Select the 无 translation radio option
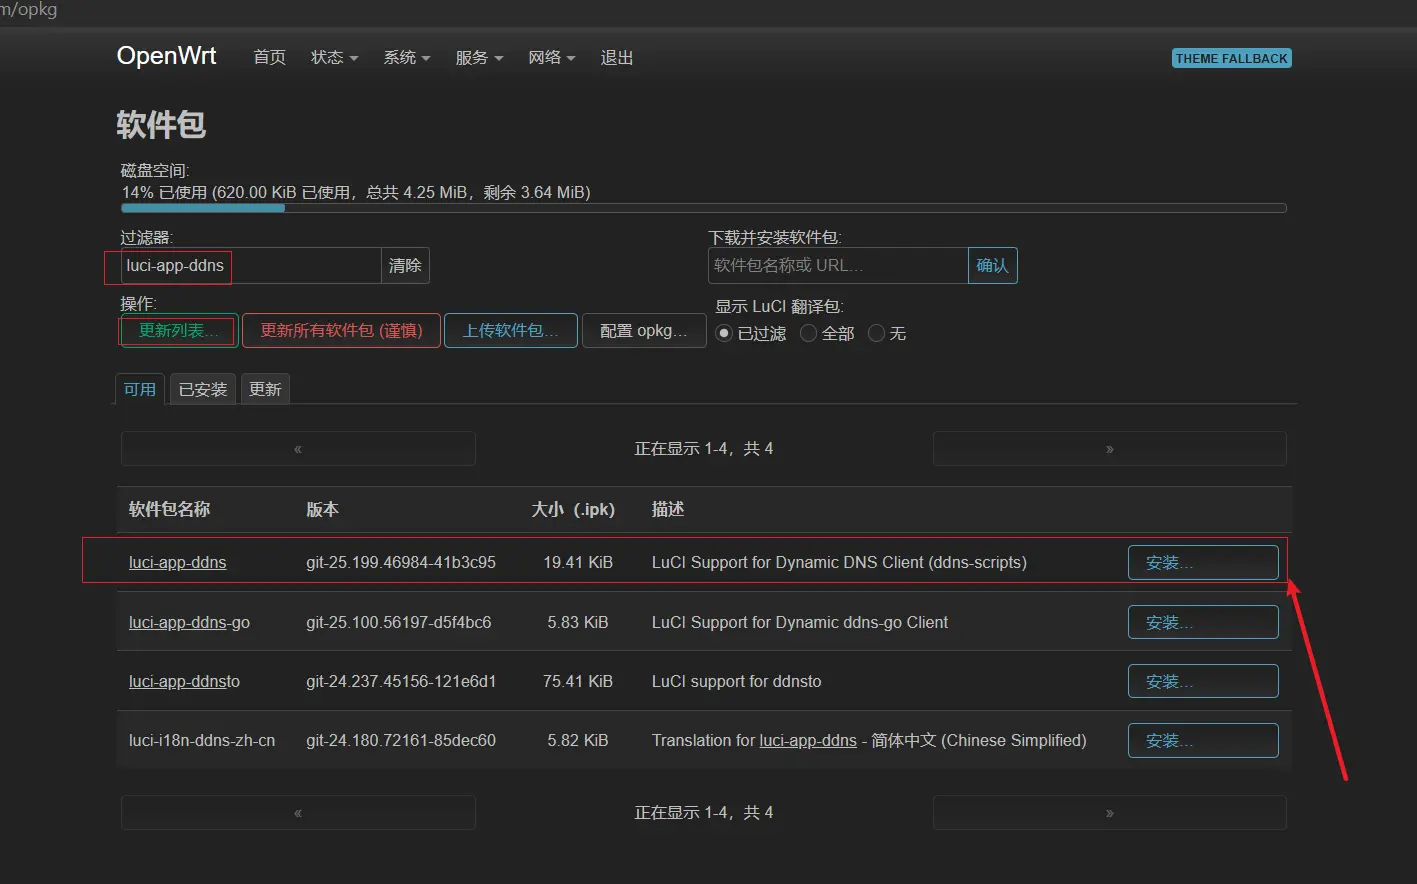Viewport: 1417px width, 884px height. click(877, 333)
